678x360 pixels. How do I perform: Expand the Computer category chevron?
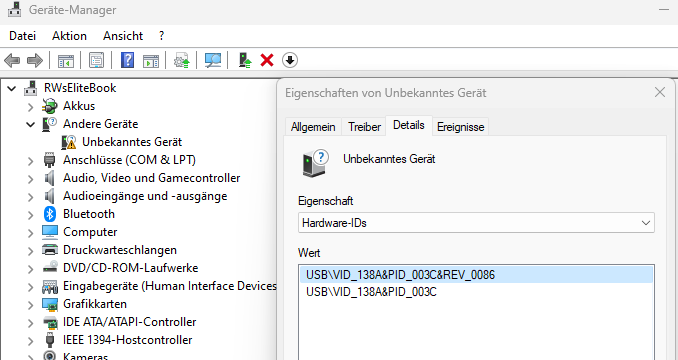(30, 233)
